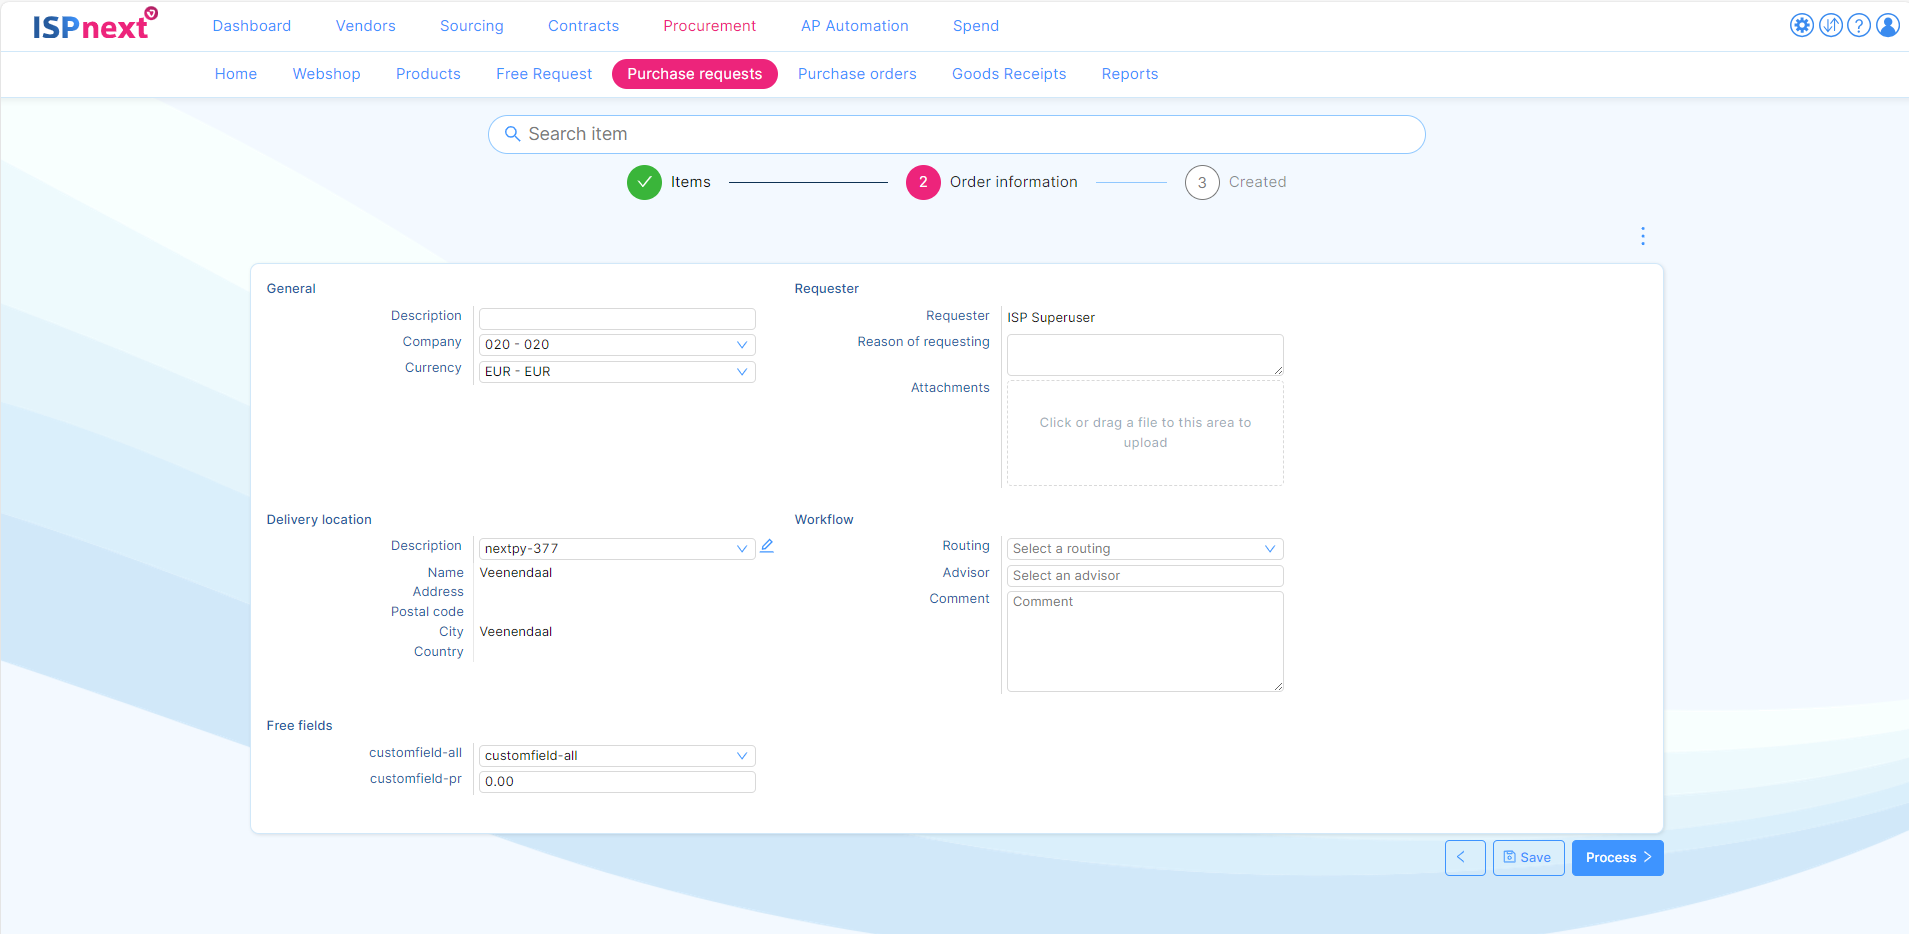Click the pencil edit icon for delivery location
This screenshot has height=934, width=1909.
(767, 547)
